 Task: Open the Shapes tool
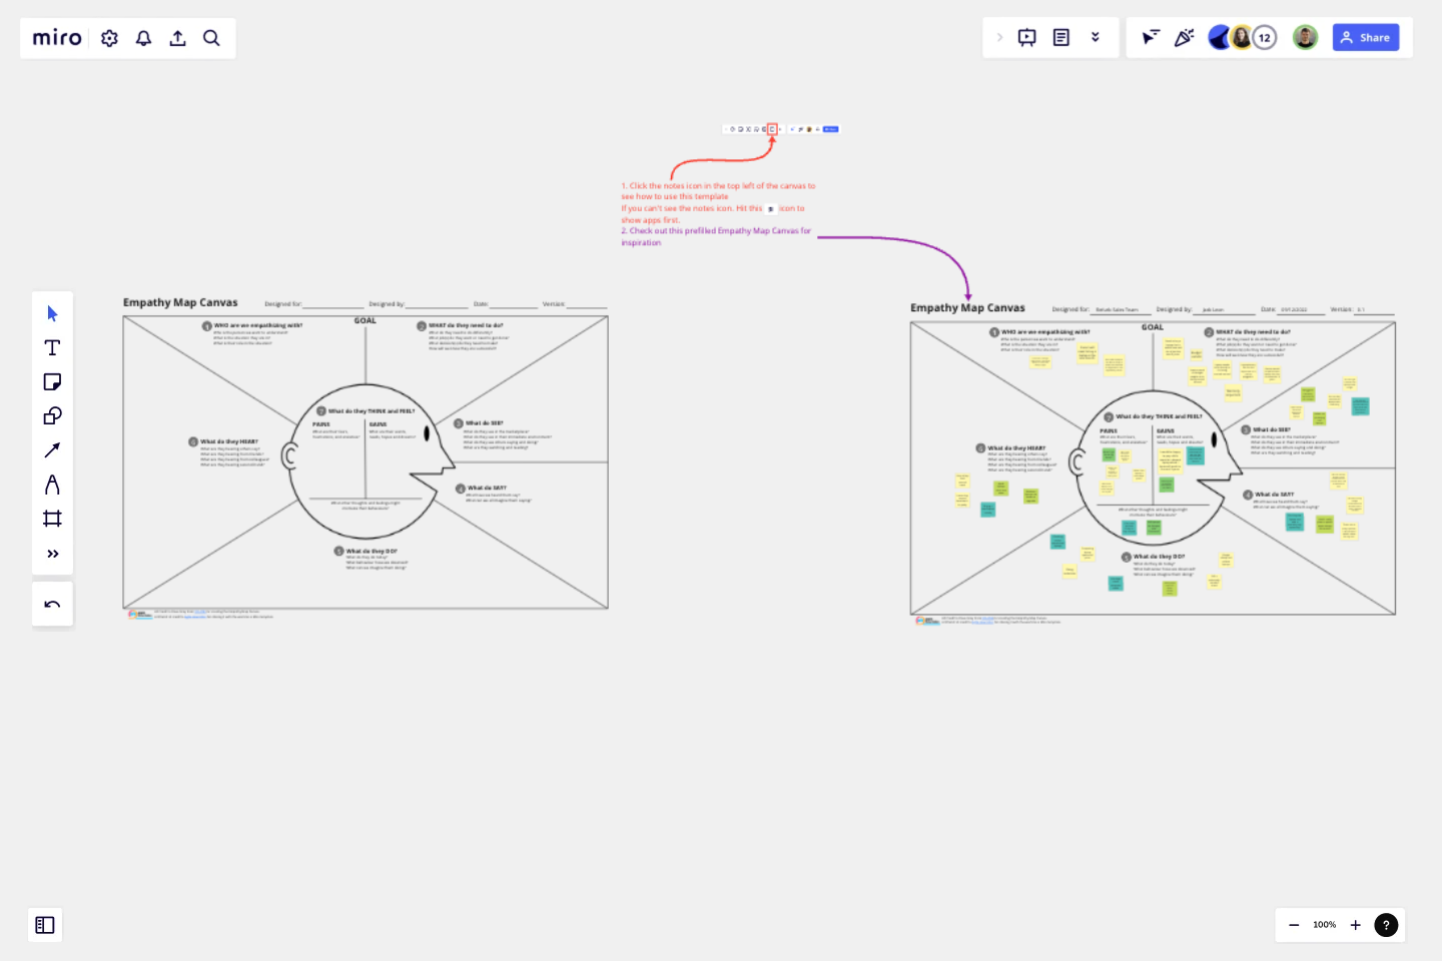coord(52,415)
